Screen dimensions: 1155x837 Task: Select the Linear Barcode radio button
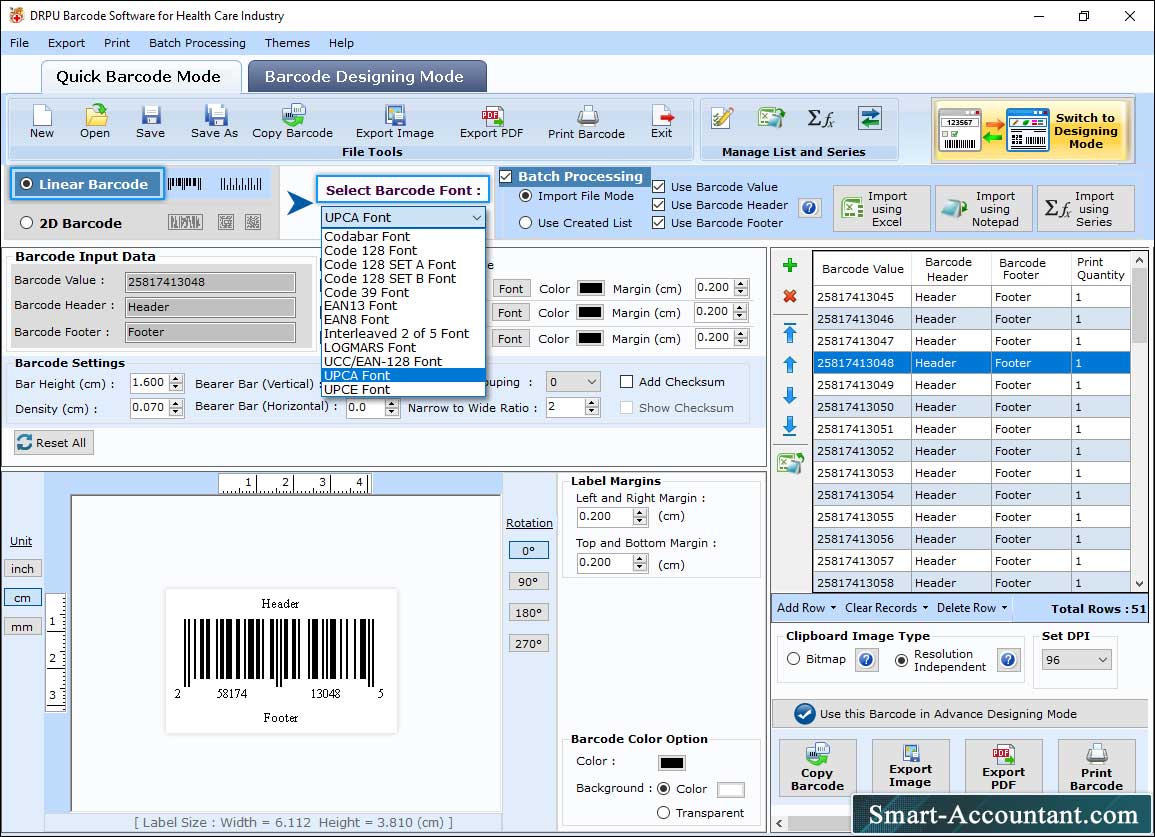coord(27,184)
